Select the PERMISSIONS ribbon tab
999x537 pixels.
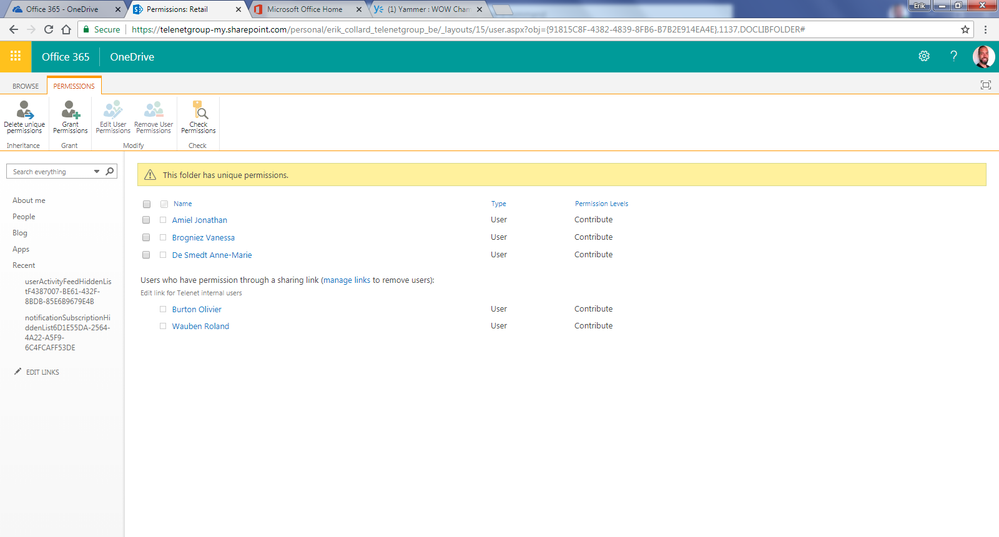coord(74,86)
